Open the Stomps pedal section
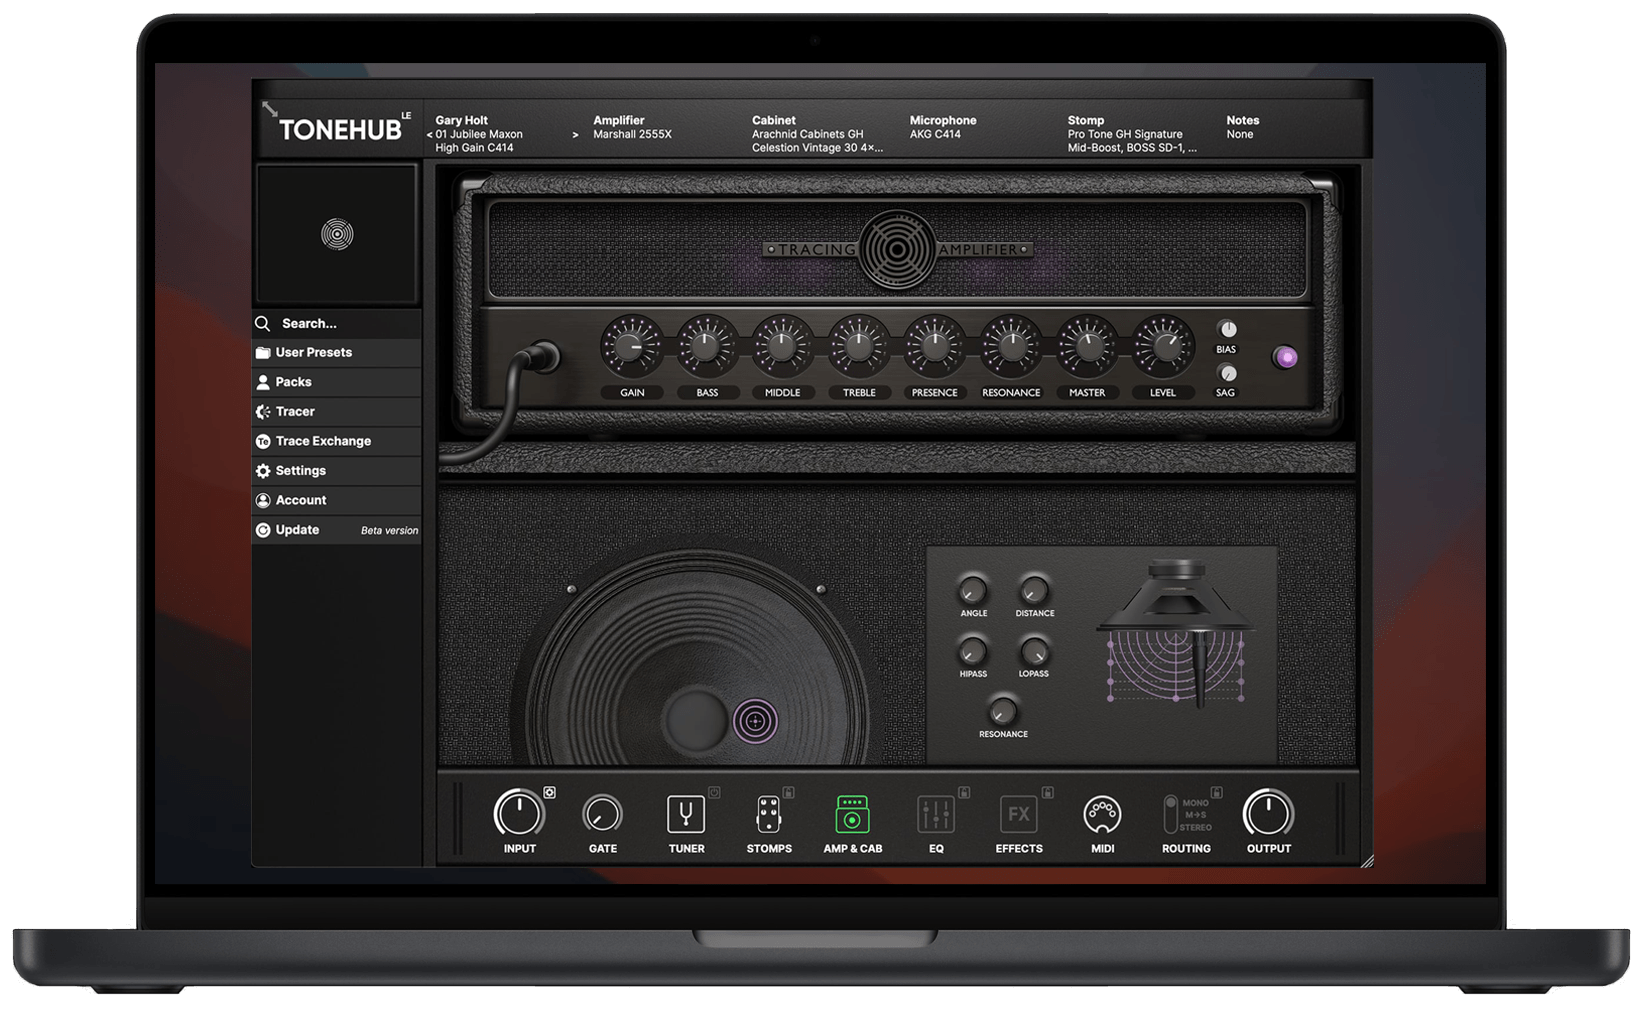The width and height of the screenshot is (1642, 1012). pyautogui.click(x=768, y=814)
